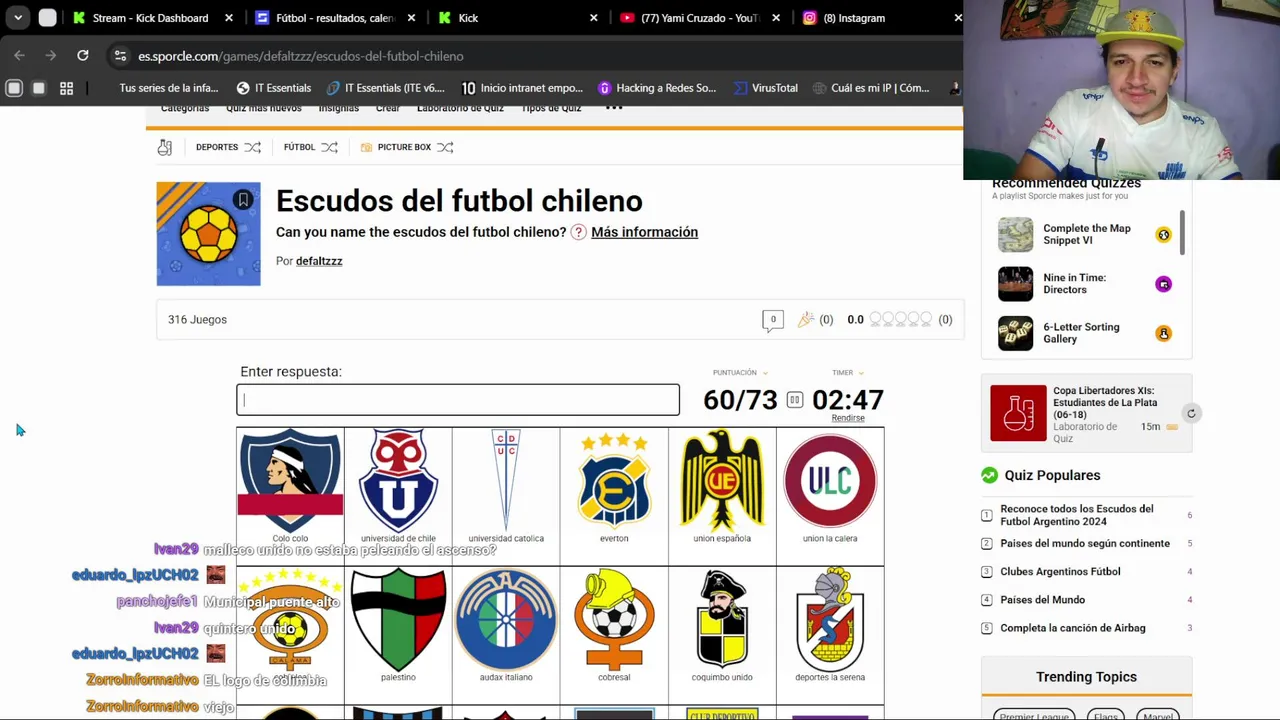Click the Colo Colo crest image
This screenshot has width=1280, height=720.
290,481
